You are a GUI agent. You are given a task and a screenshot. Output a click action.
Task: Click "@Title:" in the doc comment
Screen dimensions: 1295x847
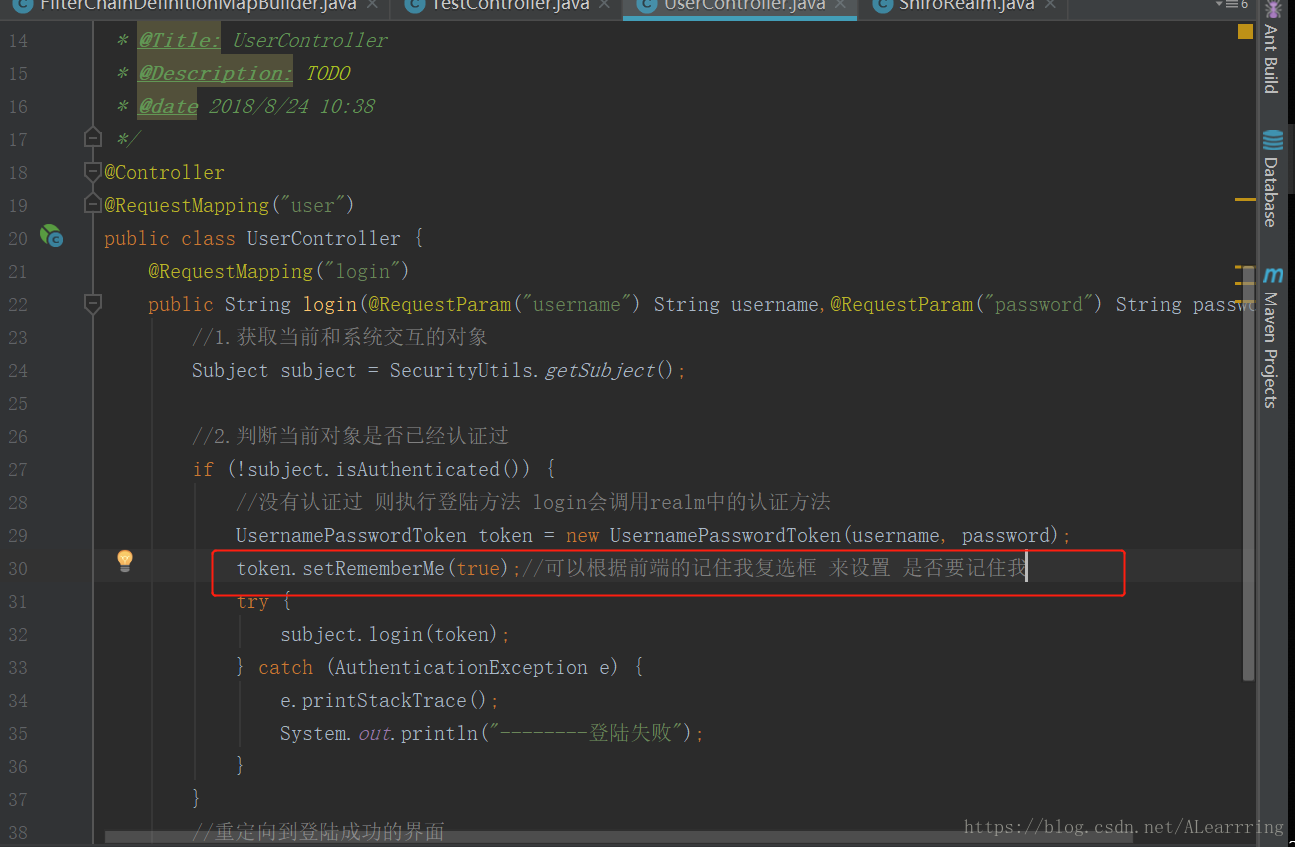[x=180, y=41]
